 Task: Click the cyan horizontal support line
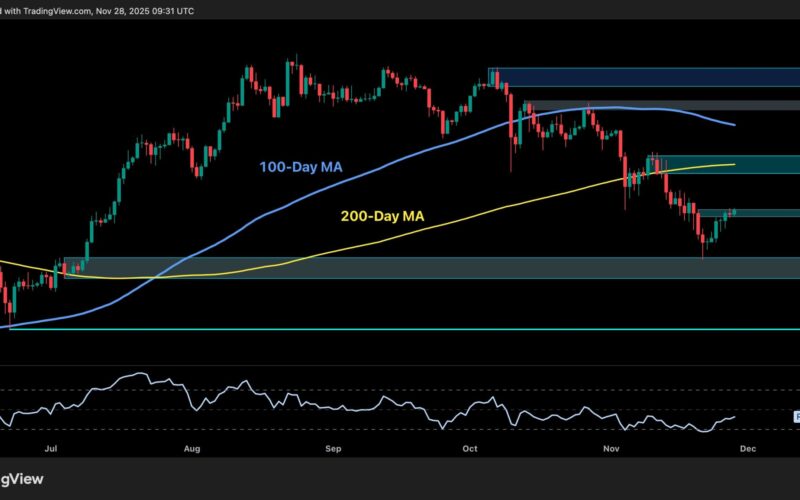point(400,328)
